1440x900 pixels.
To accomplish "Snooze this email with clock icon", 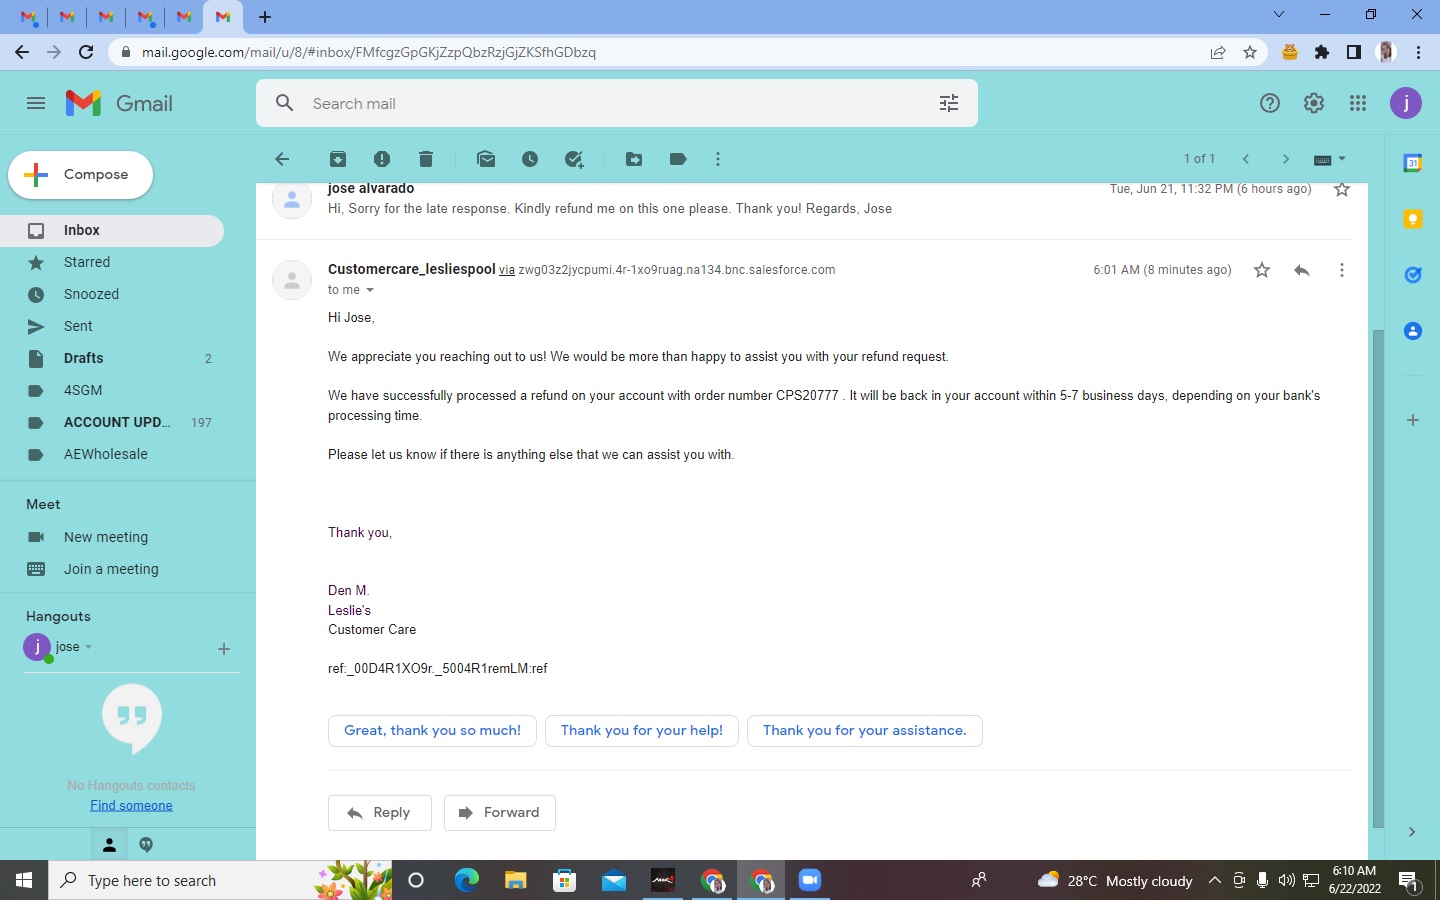I will click(x=530, y=159).
